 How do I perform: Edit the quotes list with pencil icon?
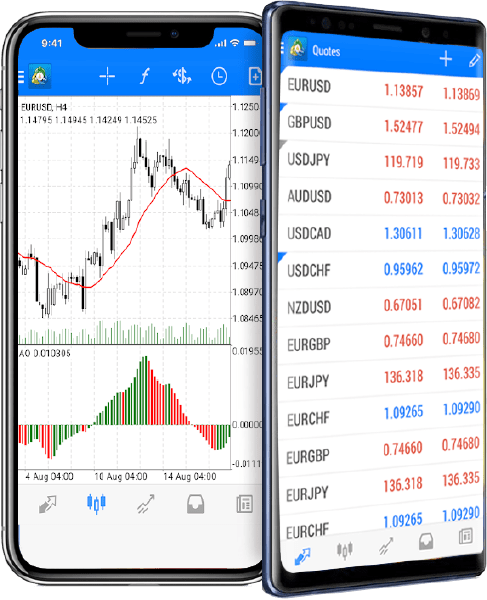474,60
